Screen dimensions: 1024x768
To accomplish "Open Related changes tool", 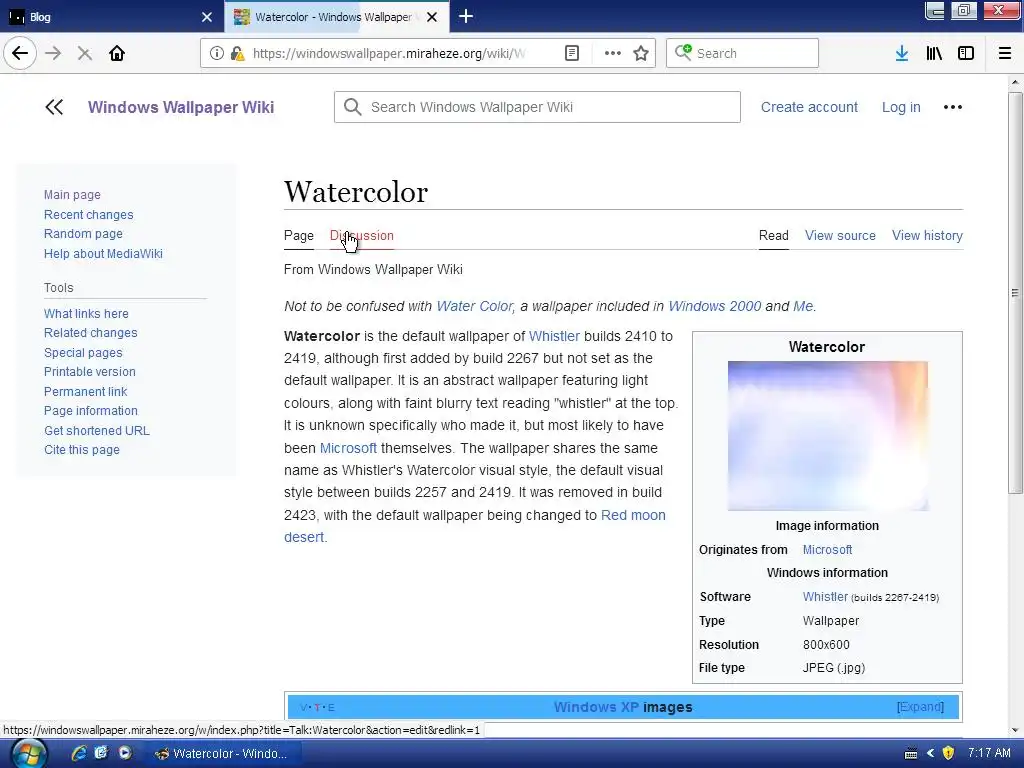I will click(x=91, y=332).
